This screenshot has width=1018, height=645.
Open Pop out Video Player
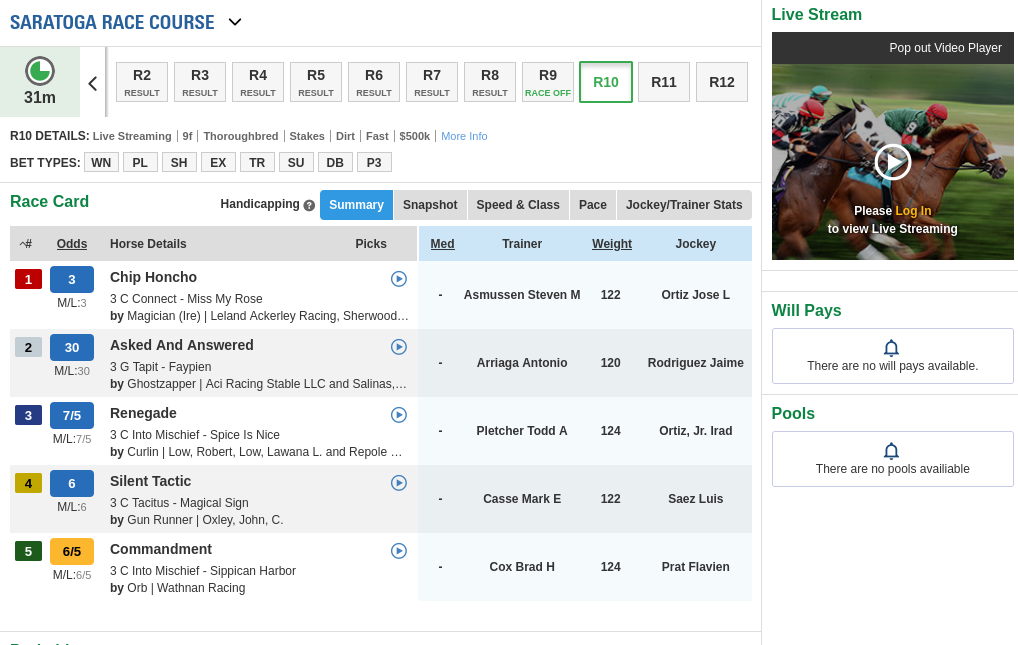pyautogui.click(x=945, y=48)
